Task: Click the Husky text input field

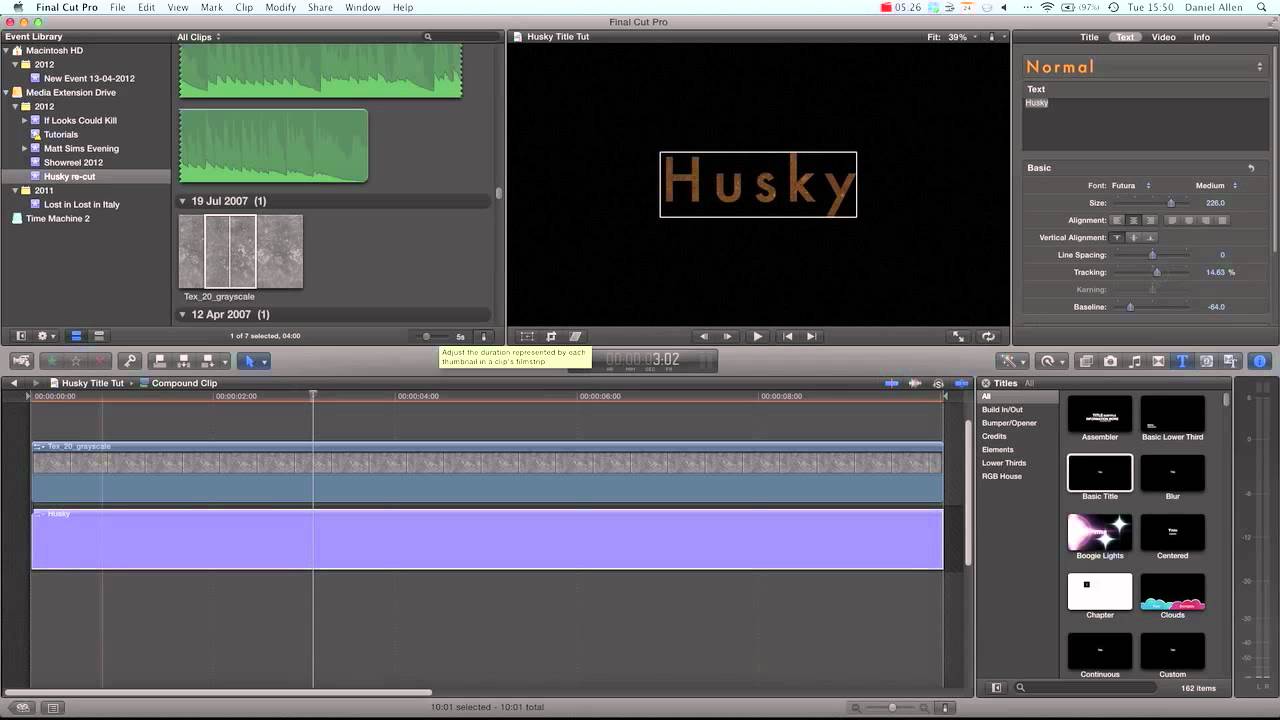Action: coord(1145,124)
